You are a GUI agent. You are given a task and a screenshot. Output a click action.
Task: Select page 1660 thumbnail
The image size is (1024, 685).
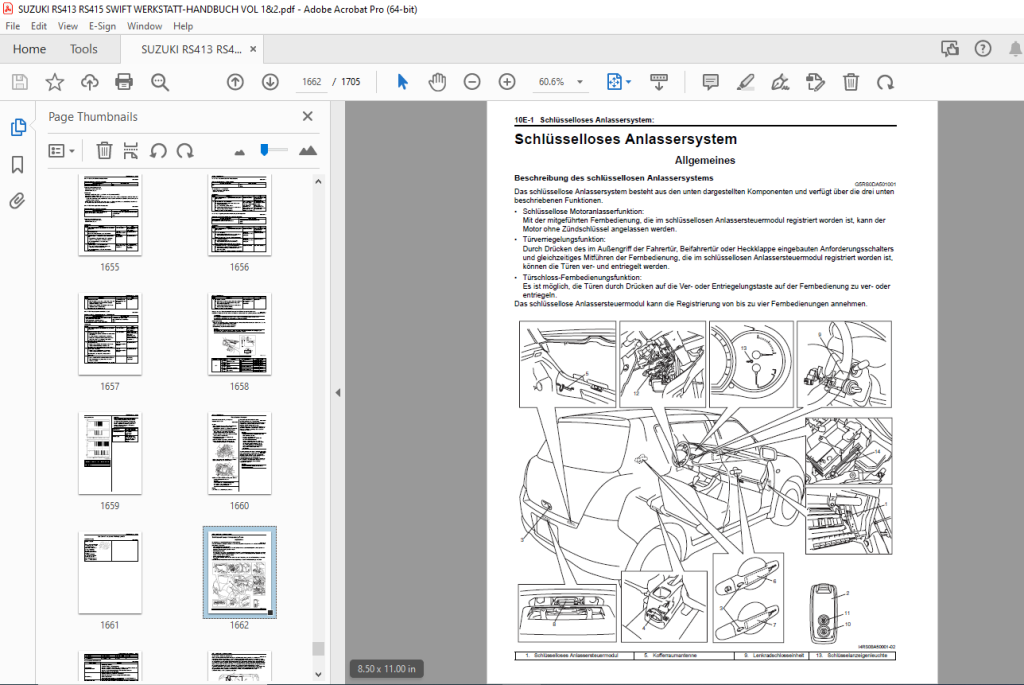coord(239,453)
